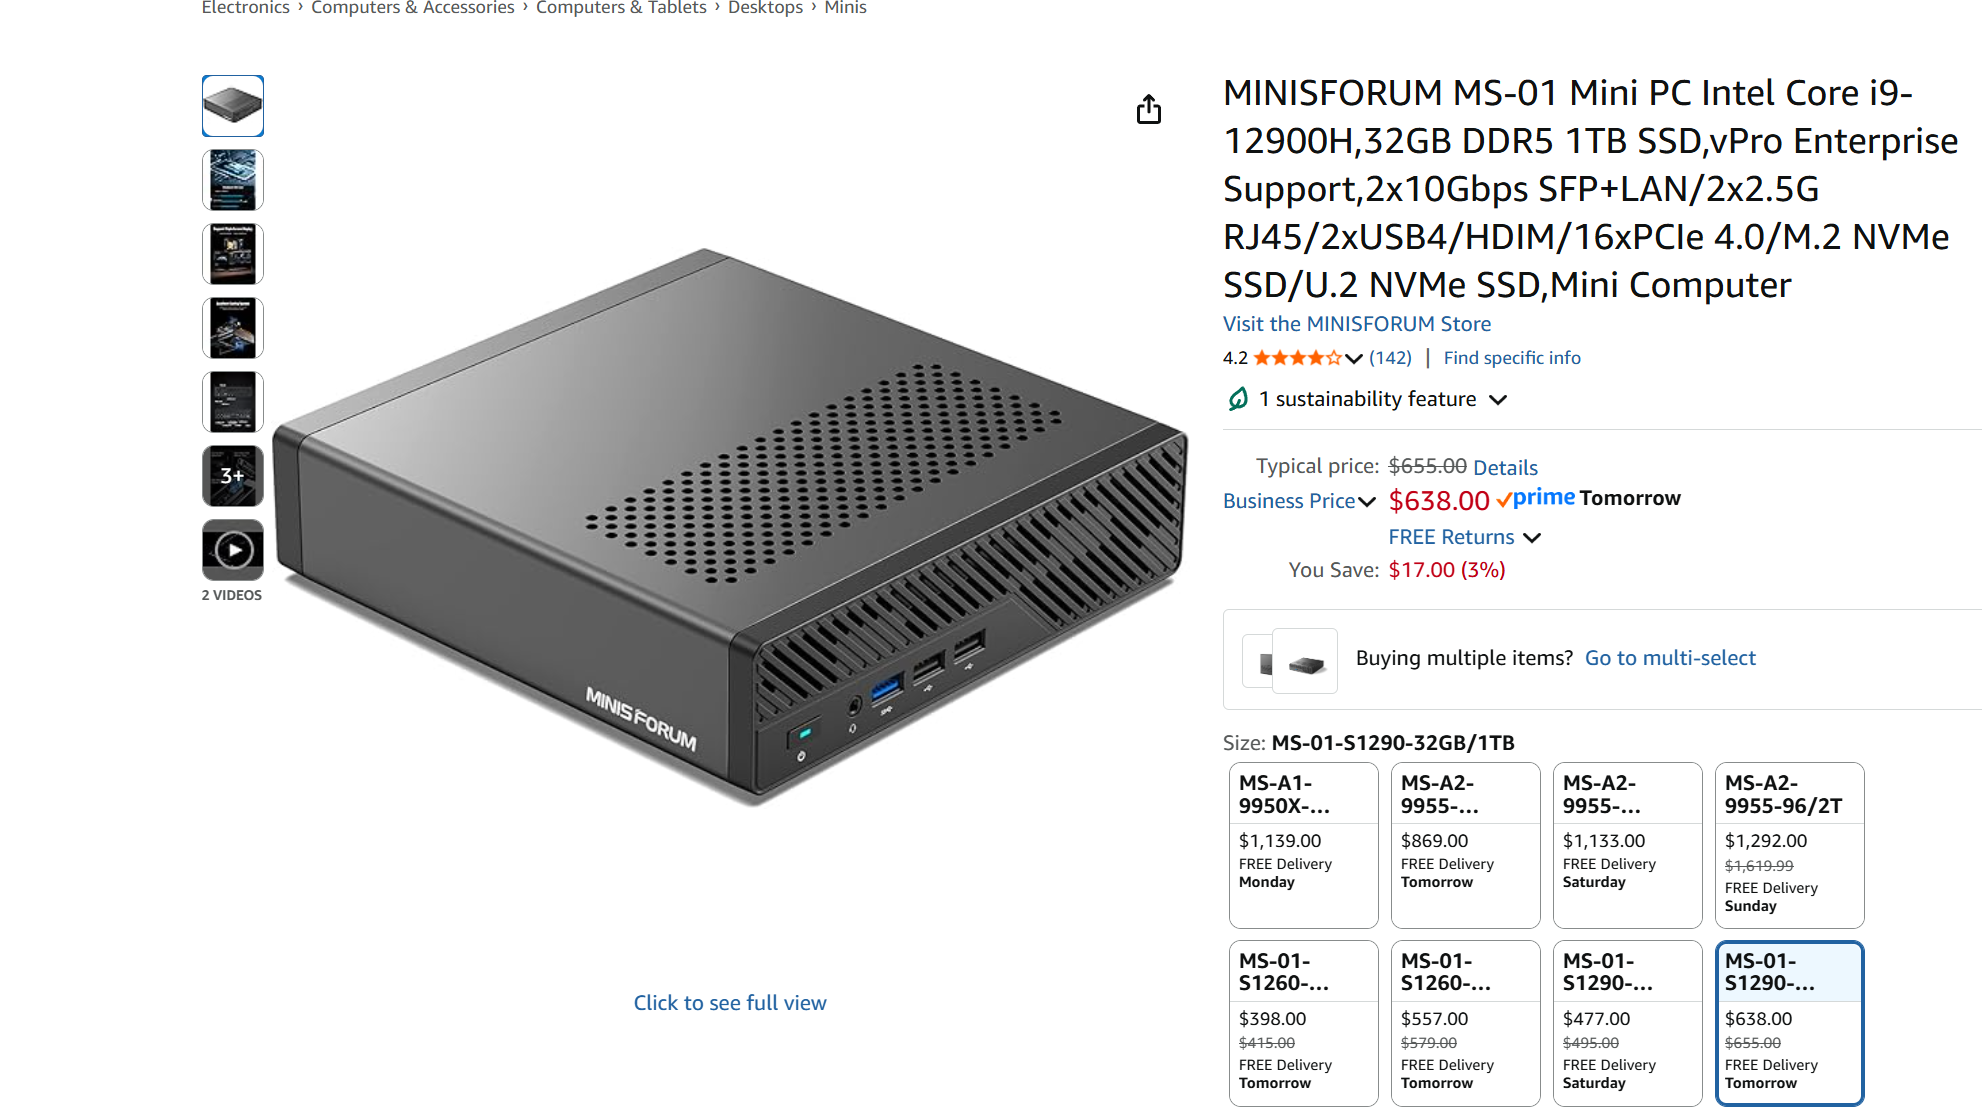Expand the FREE Returns chevron

point(1532,538)
